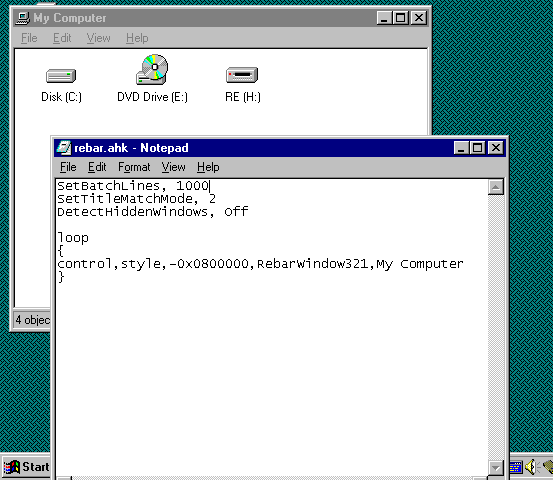Click the opening brace line in Notepad
Viewport: 553px width, 480px height.
coord(61,251)
